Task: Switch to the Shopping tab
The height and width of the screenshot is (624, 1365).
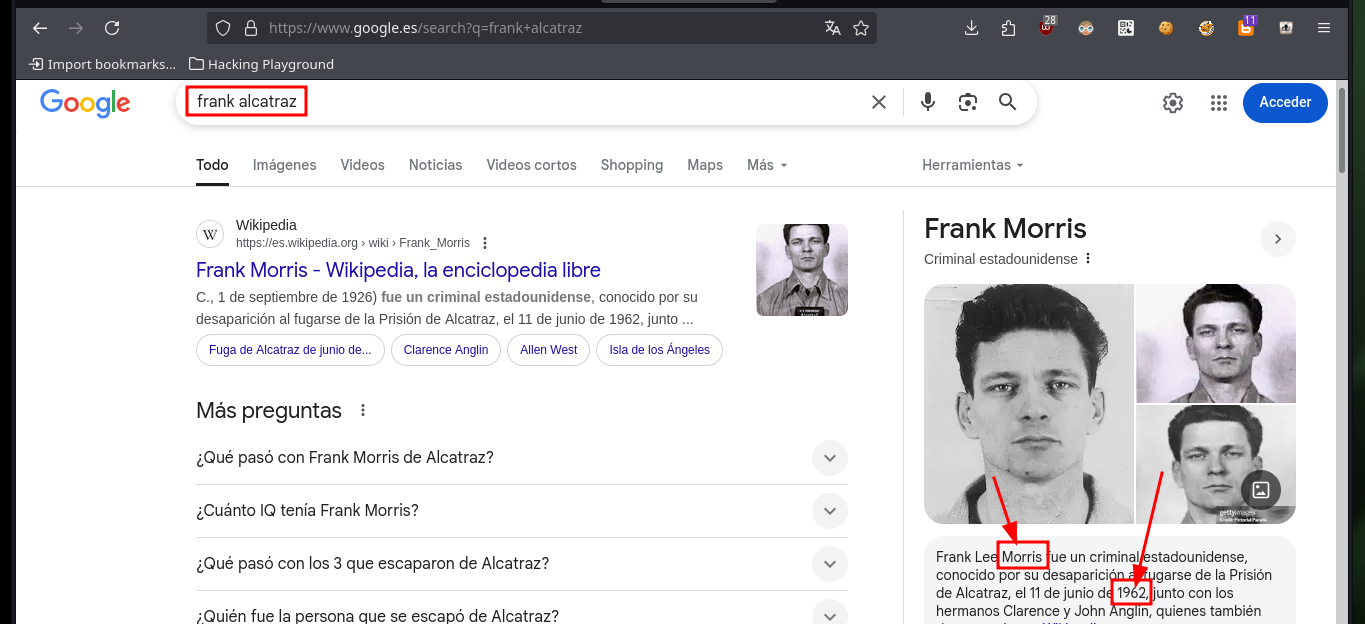Action: coord(632,165)
